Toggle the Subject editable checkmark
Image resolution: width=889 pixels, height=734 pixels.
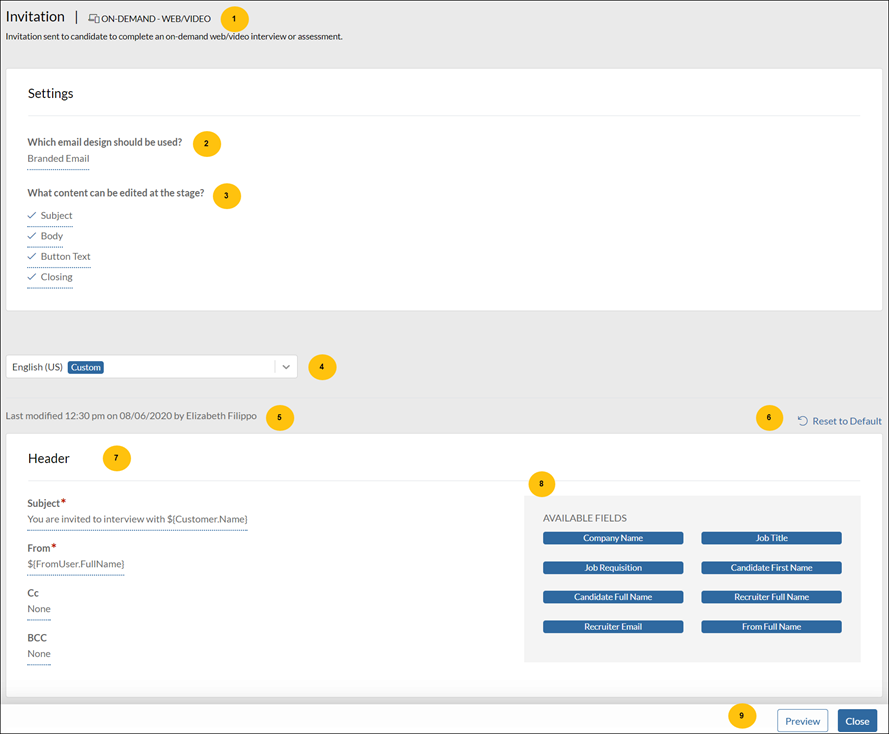(33, 216)
